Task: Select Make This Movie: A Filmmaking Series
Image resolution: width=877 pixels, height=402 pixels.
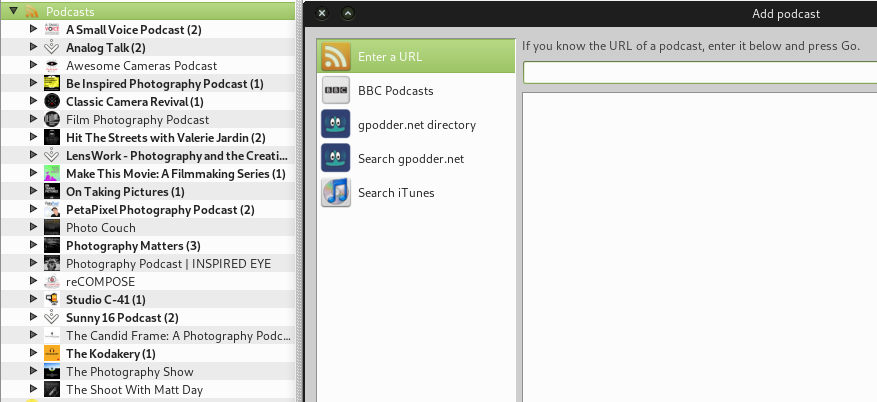Action: point(176,173)
